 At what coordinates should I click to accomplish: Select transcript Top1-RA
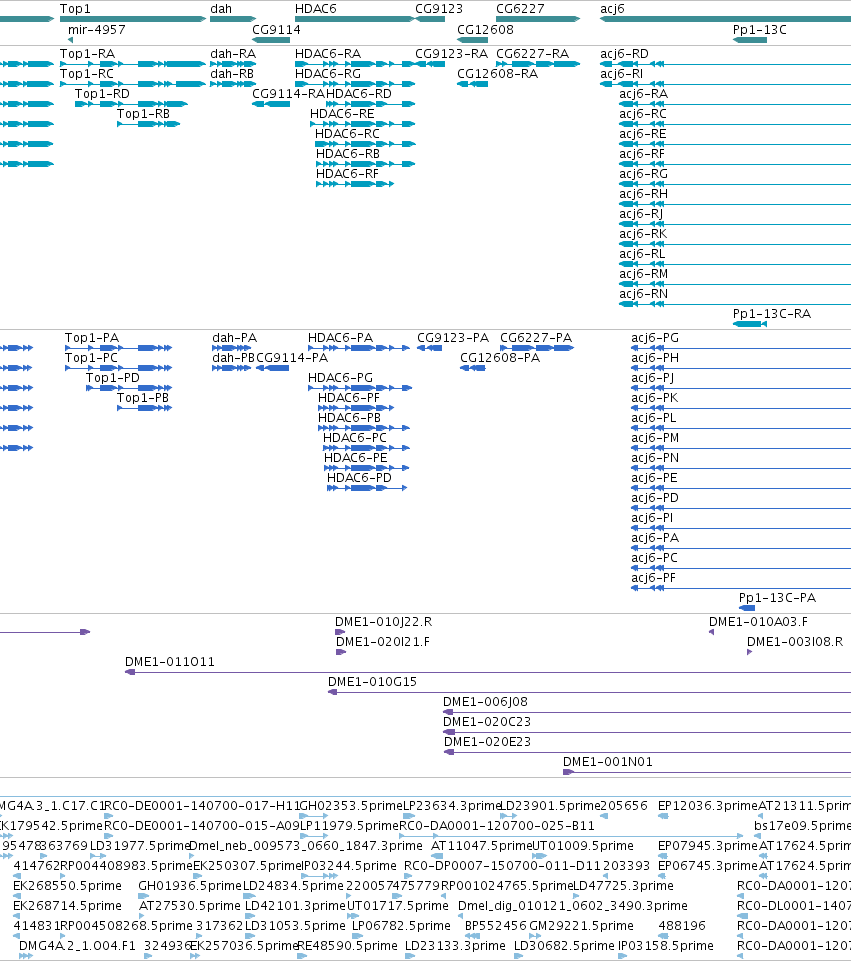tap(133, 64)
